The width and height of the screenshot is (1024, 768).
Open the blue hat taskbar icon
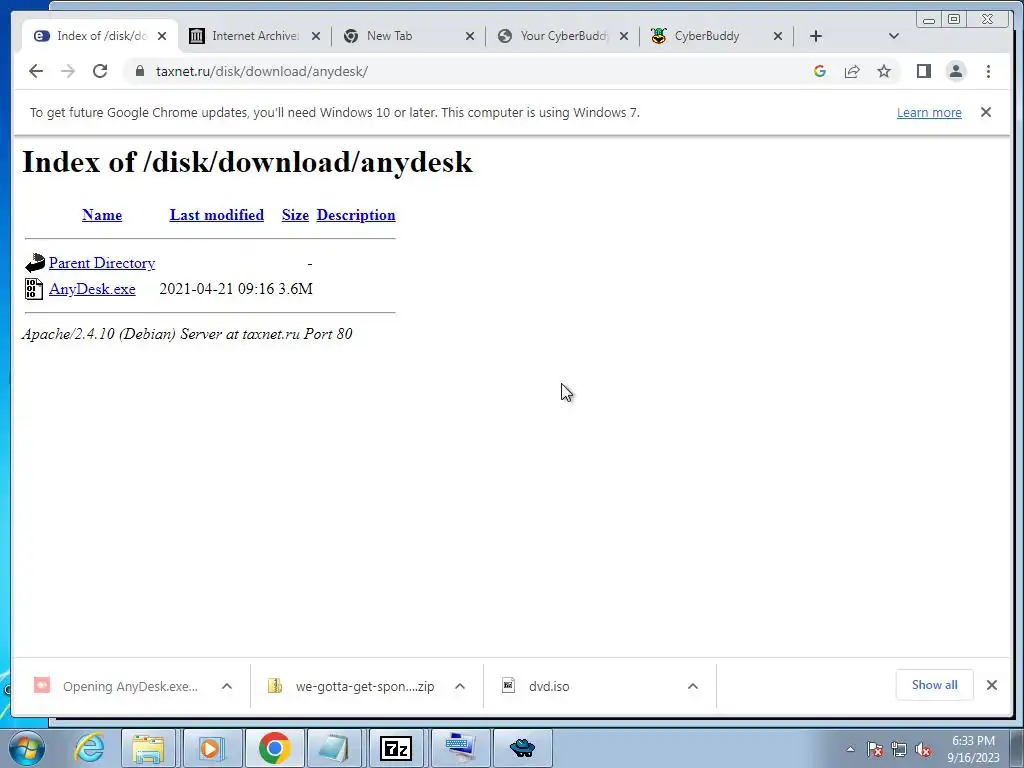[522, 748]
